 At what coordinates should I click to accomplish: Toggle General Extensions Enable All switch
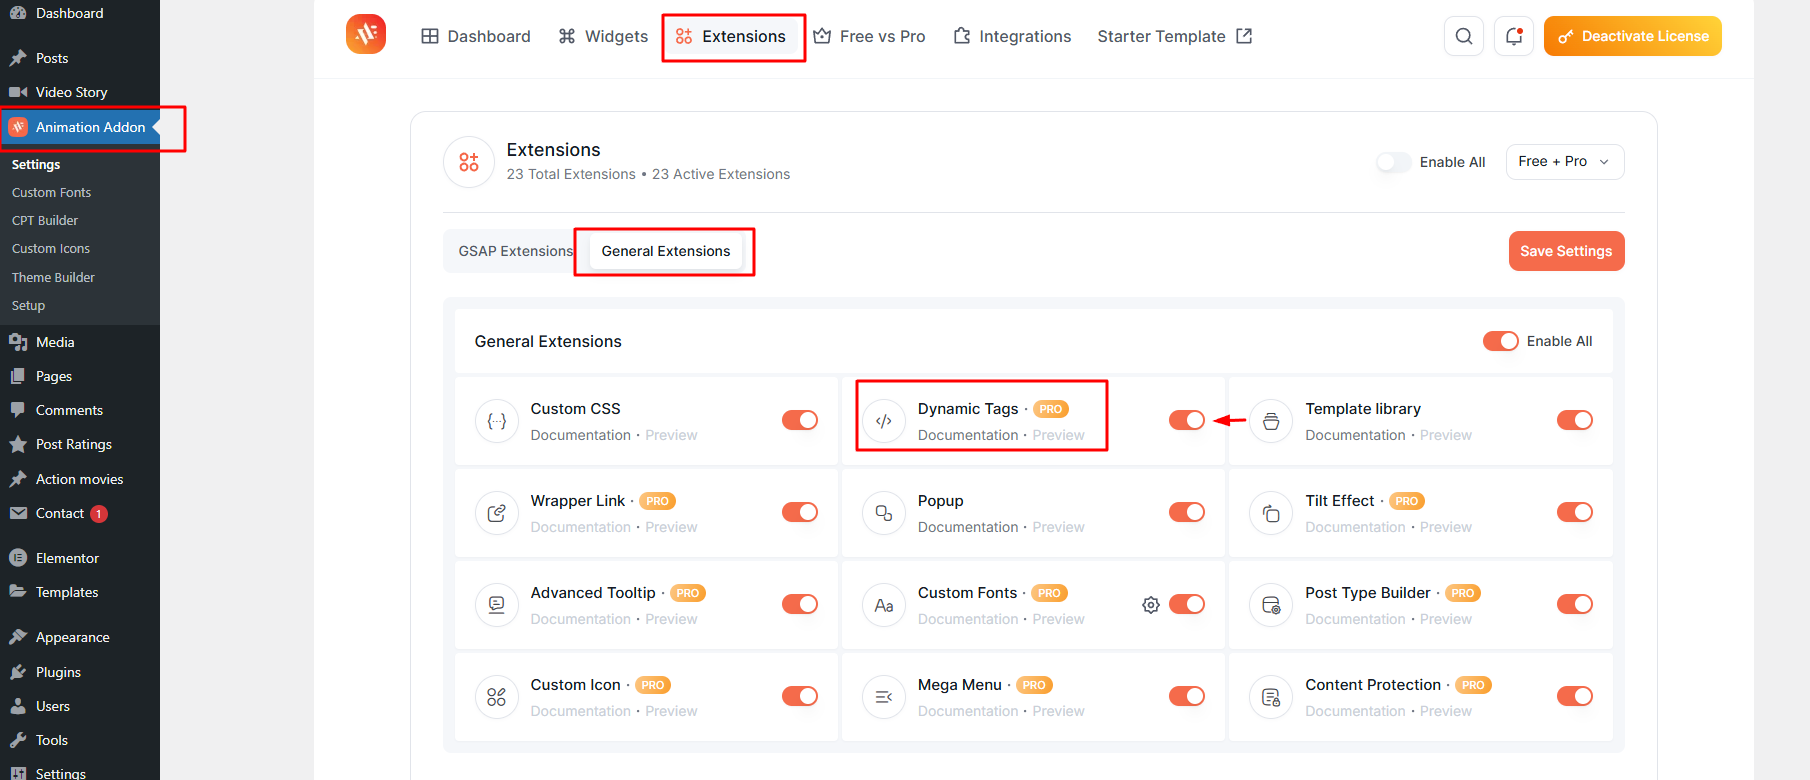[x=1501, y=341]
